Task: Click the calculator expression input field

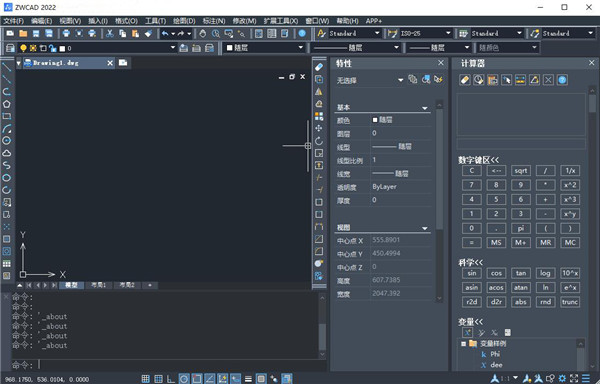Action: coord(521,143)
